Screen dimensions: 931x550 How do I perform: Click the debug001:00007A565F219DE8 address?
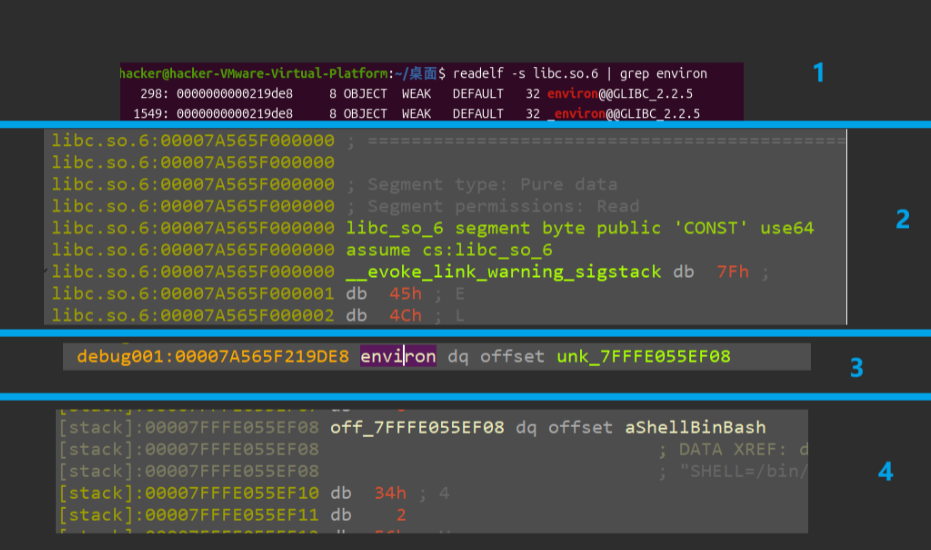coord(213,356)
